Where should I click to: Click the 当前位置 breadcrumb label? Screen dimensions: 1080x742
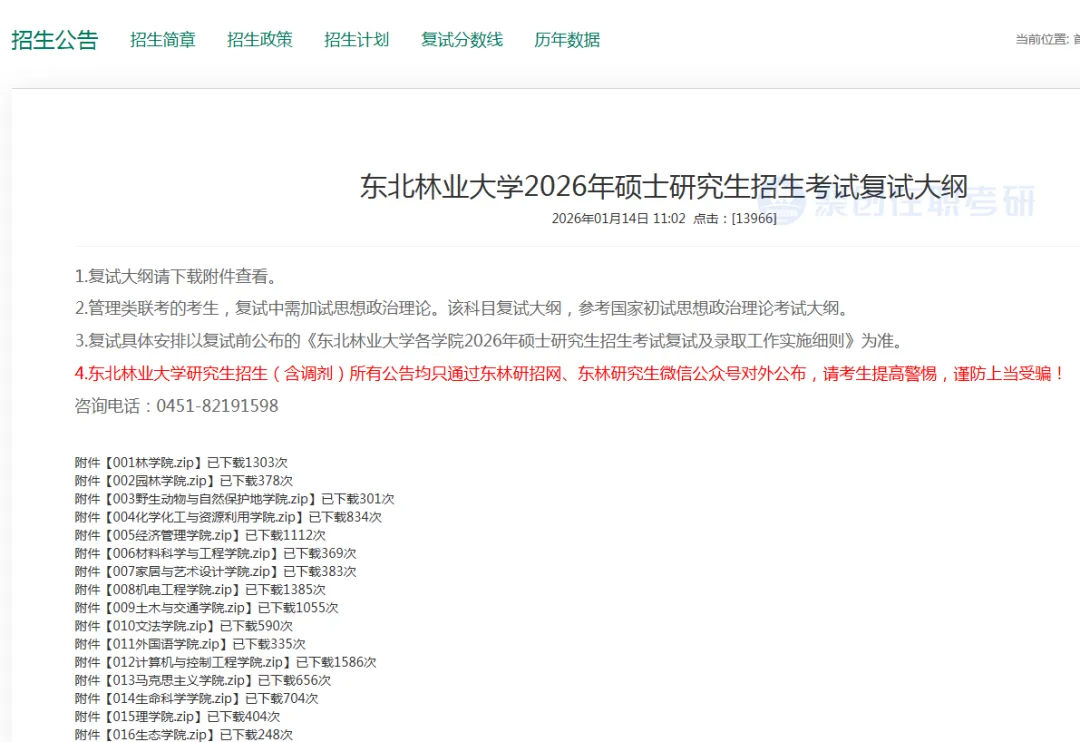point(1042,39)
